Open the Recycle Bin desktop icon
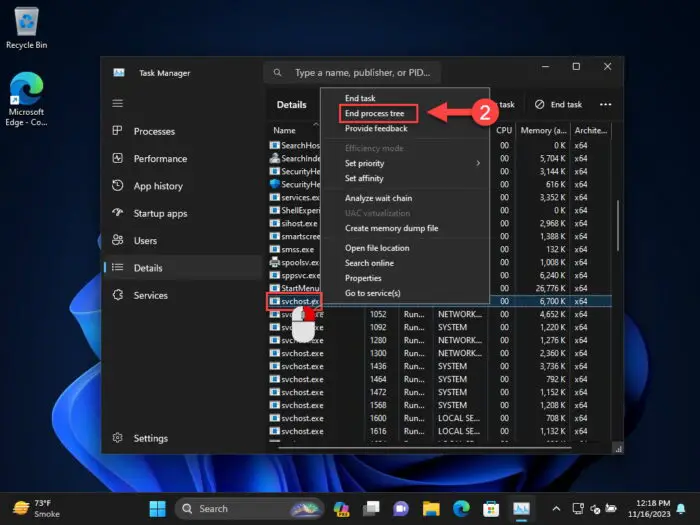The image size is (700, 525). 26,28
